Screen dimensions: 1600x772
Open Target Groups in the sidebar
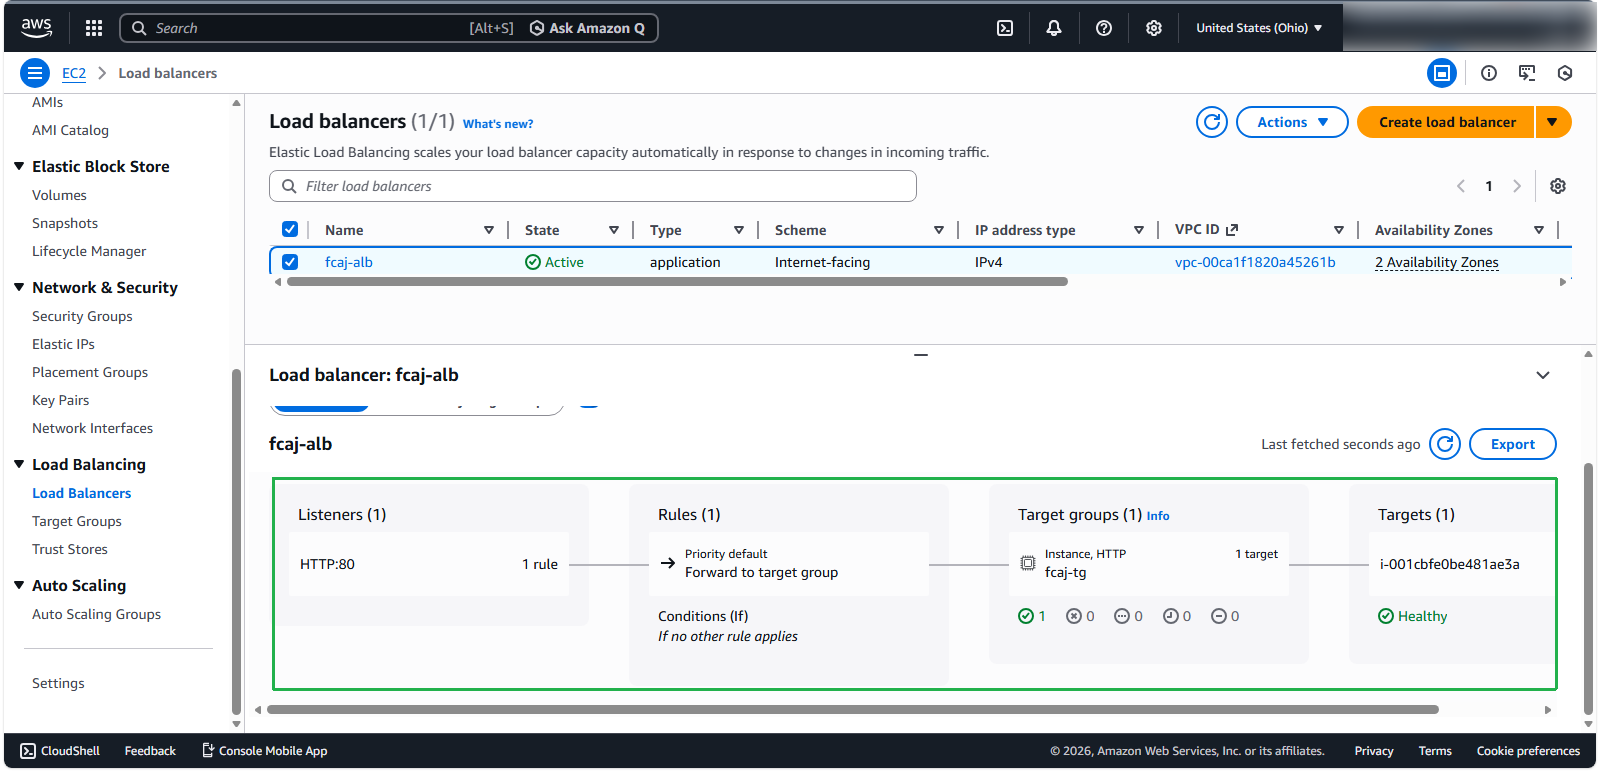[77, 521]
